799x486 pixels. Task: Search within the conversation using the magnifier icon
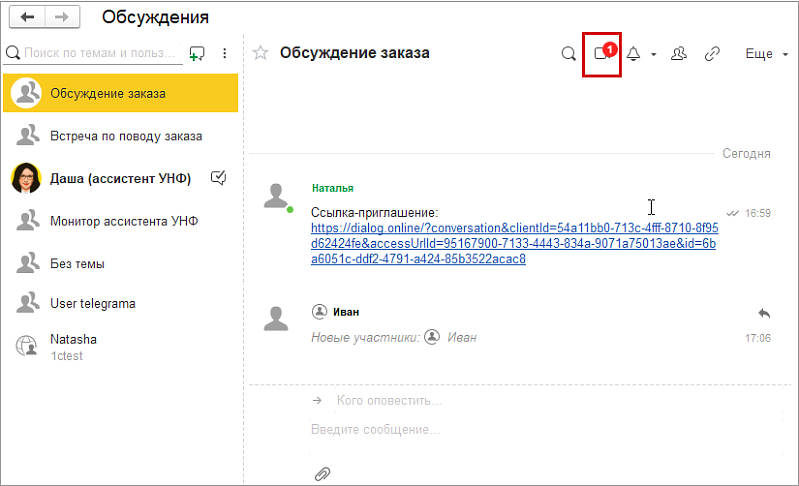(569, 53)
